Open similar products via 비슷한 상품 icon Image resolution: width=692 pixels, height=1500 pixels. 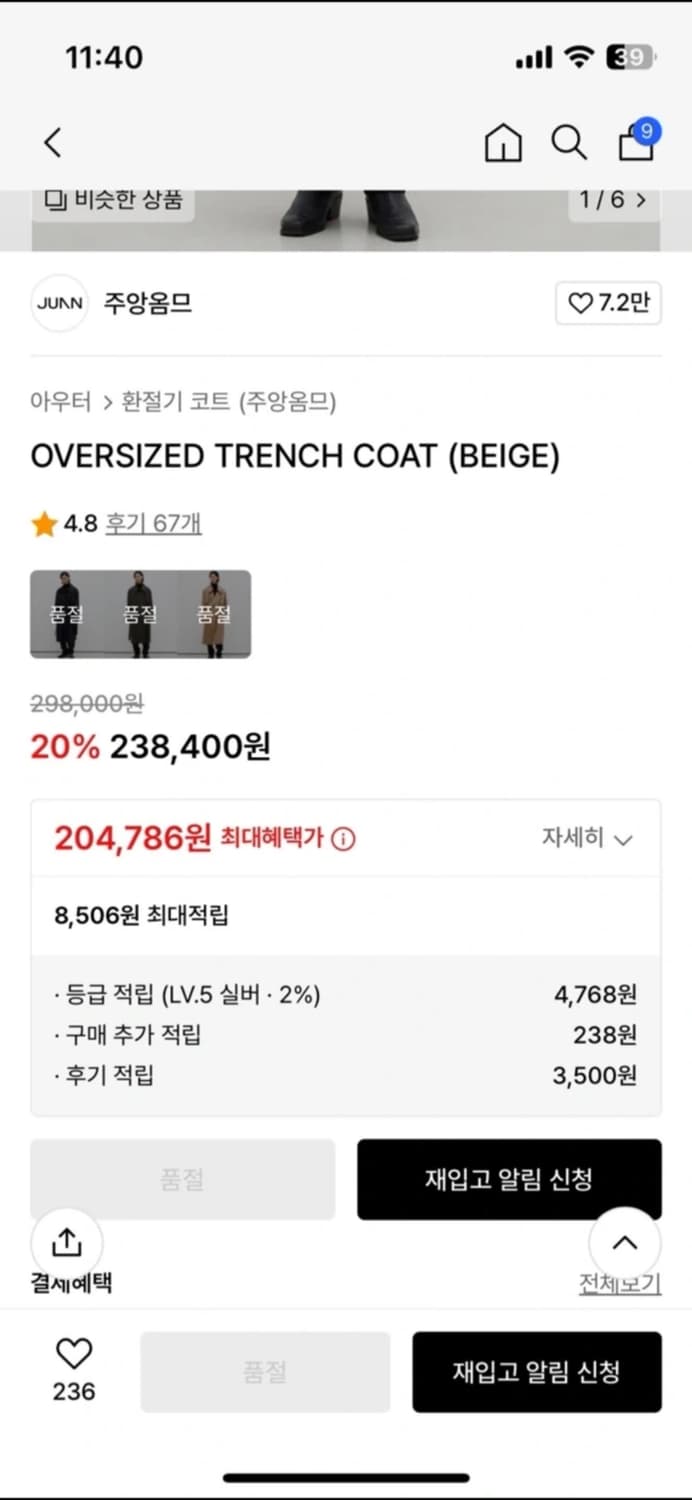pos(110,200)
